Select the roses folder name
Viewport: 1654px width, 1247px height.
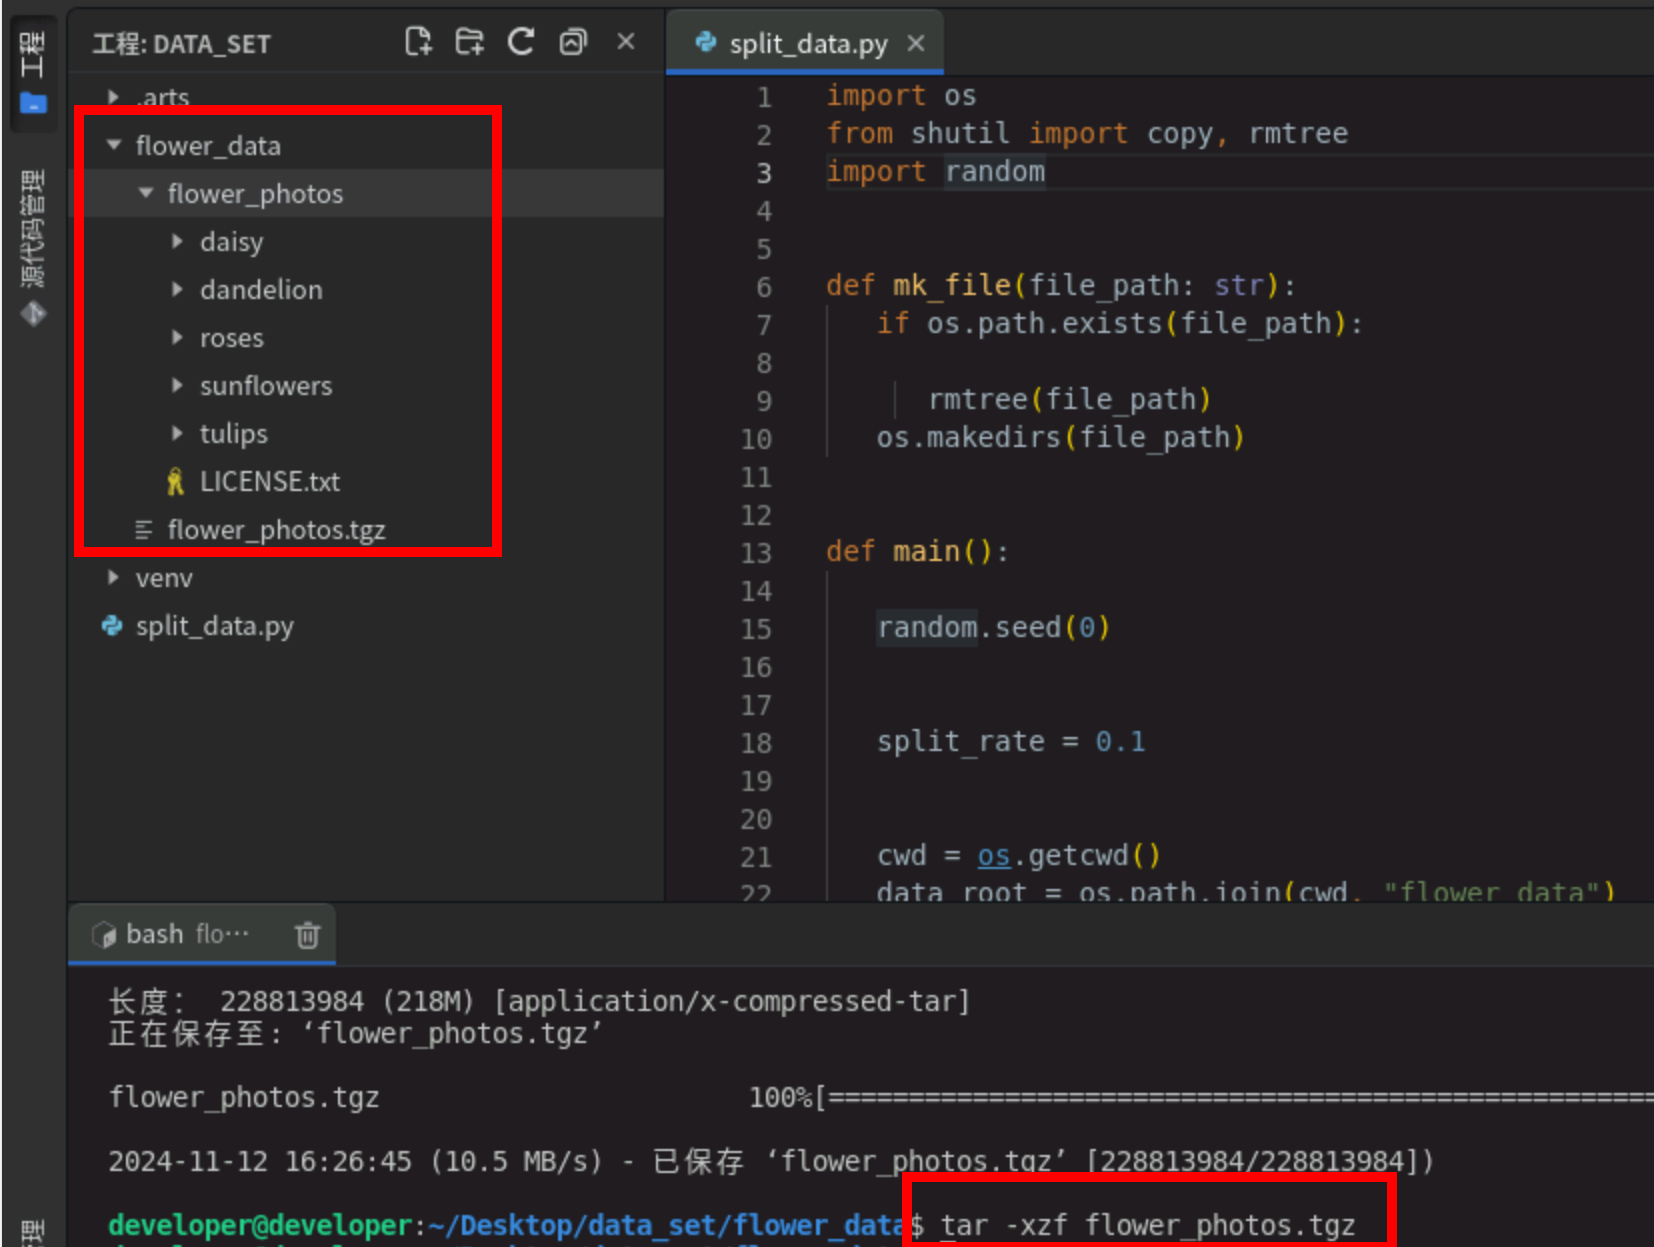[x=231, y=338]
